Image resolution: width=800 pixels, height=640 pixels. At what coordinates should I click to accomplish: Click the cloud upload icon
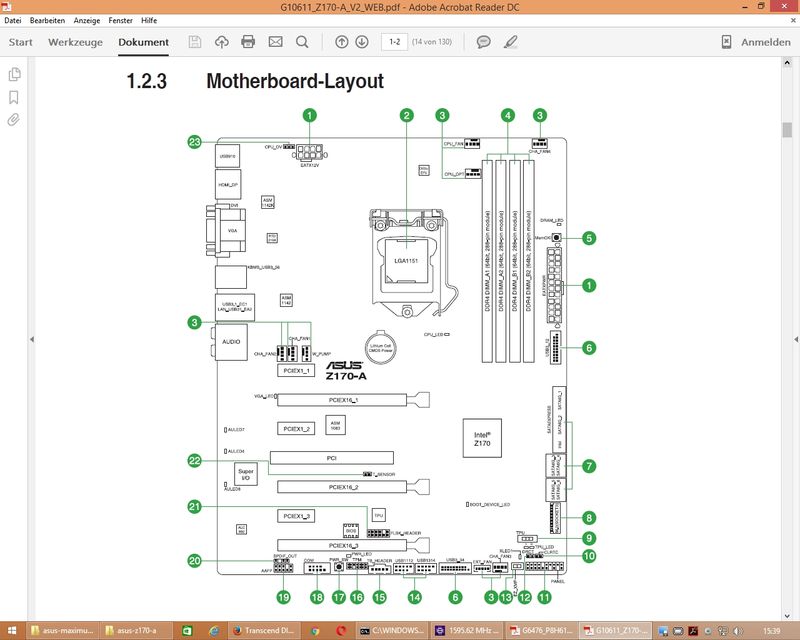pyautogui.click(x=221, y=42)
